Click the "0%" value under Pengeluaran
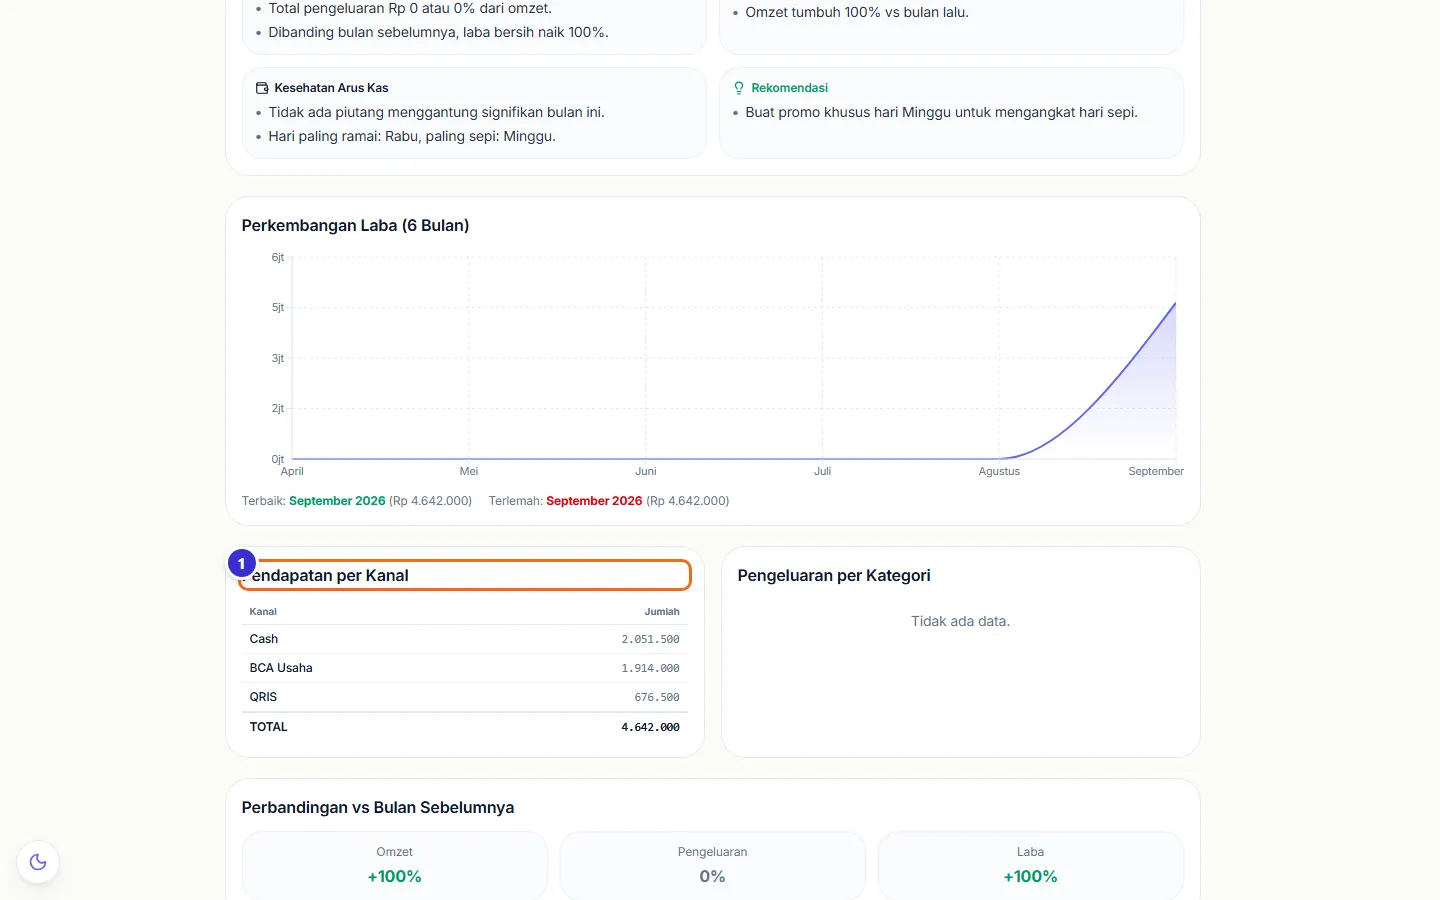Image resolution: width=1440 pixels, height=900 pixels. (x=712, y=877)
